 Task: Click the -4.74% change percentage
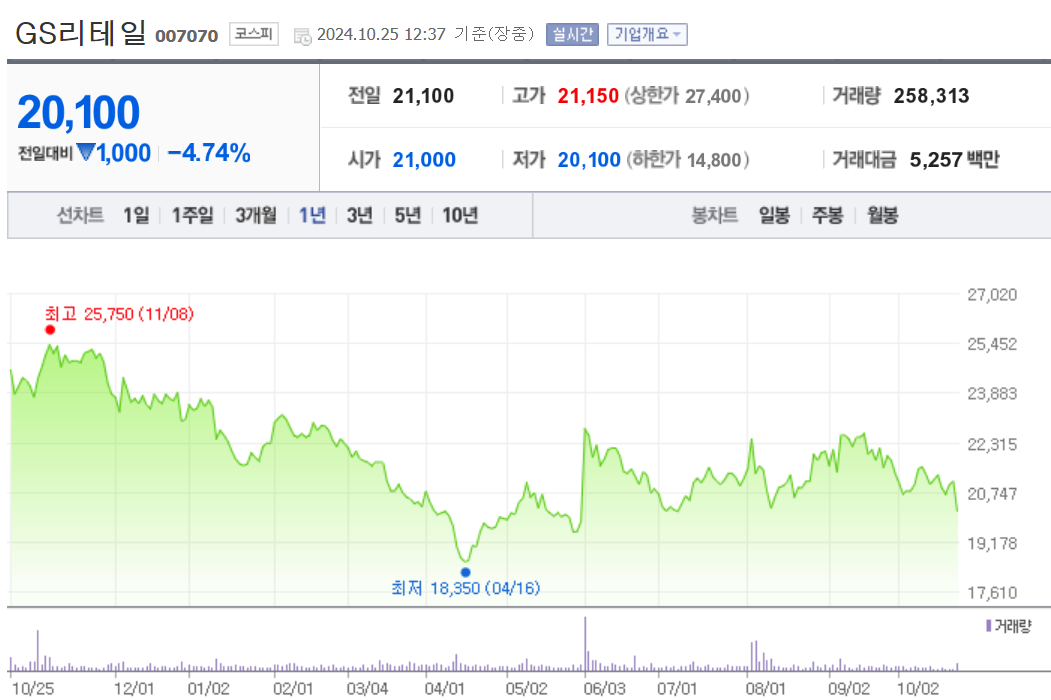click(x=208, y=153)
